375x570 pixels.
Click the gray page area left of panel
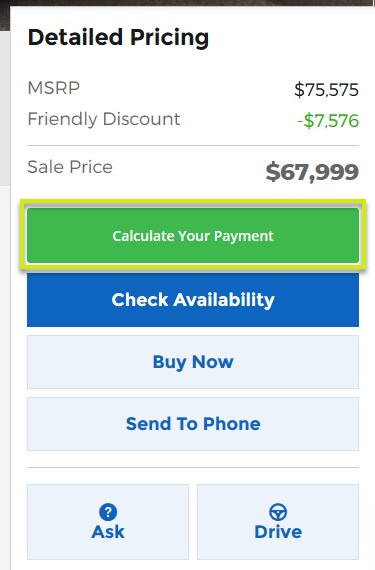(x=5, y=109)
